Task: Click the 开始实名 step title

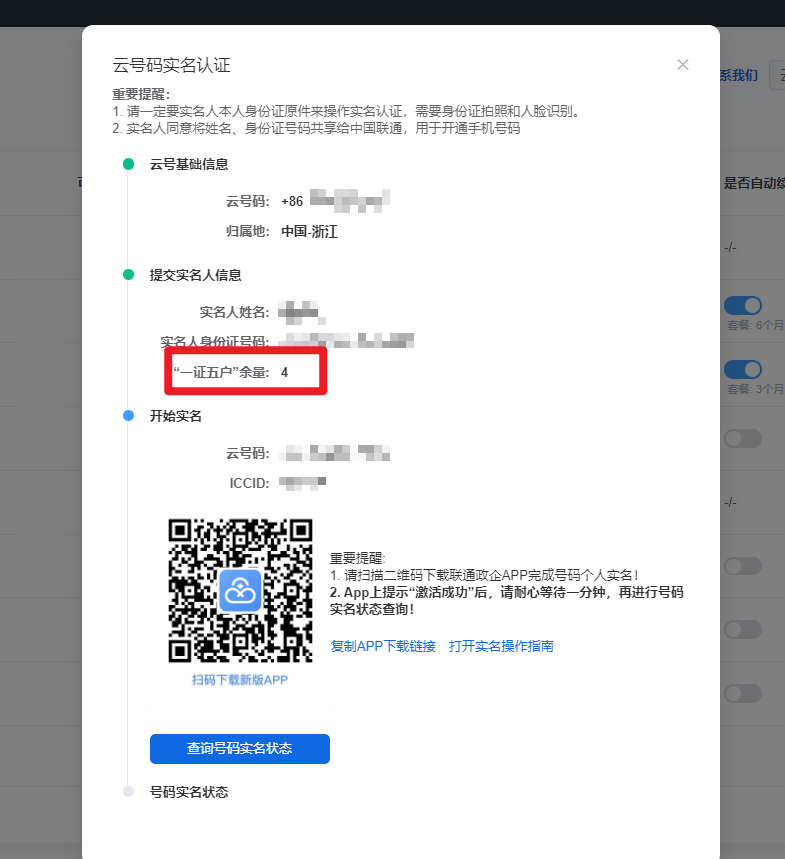Action: click(176, 416)
